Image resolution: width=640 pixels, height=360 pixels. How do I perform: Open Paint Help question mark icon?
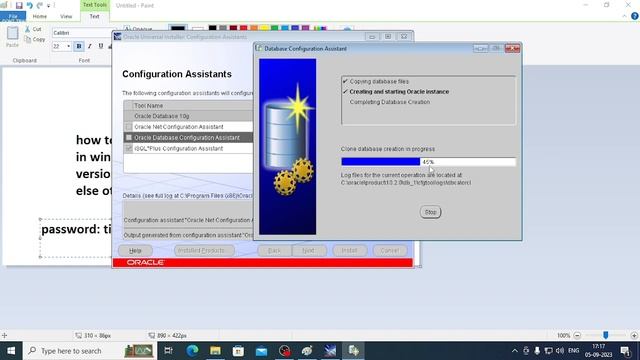pyautogui.click(x=635, y=16)
